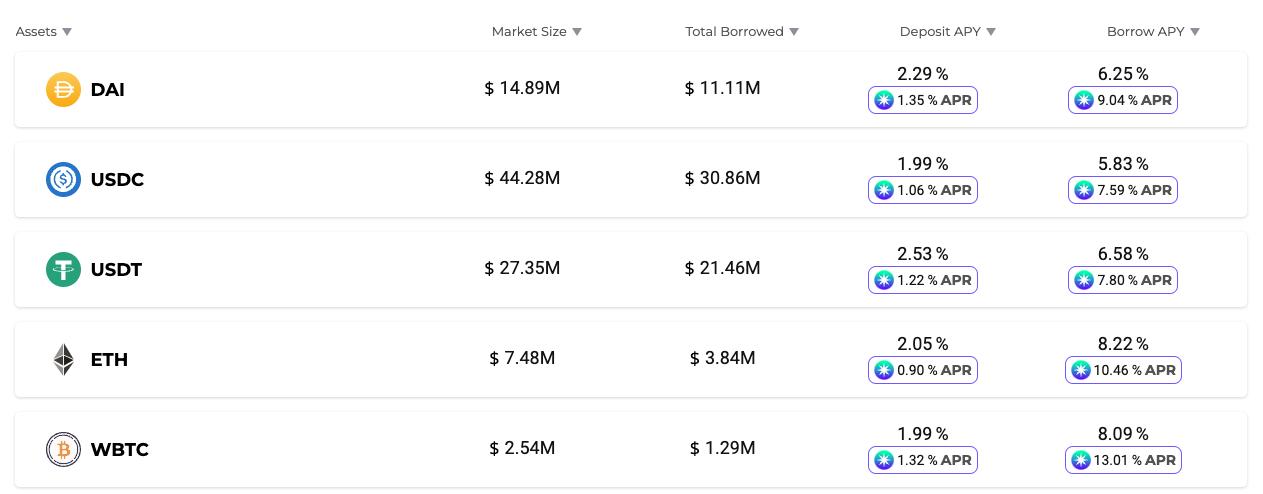Click the 7.80 % APR badge for USDT
The height and width of the screenshot is (494, 1263).
pos(1123,280)
